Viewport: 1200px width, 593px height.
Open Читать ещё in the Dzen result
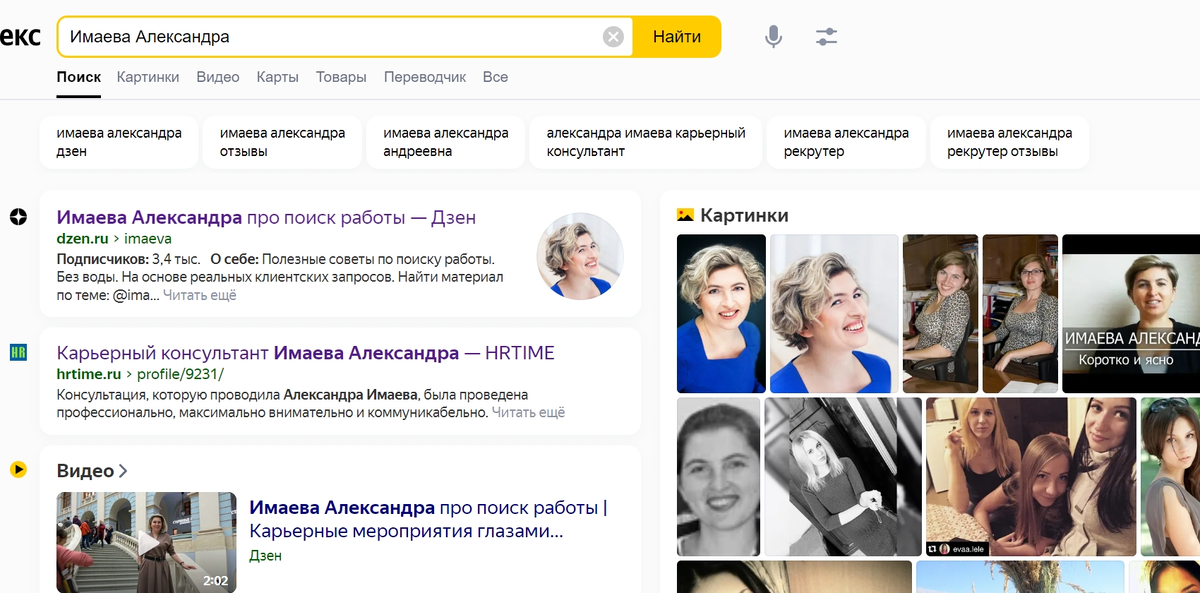coord(199,294)
